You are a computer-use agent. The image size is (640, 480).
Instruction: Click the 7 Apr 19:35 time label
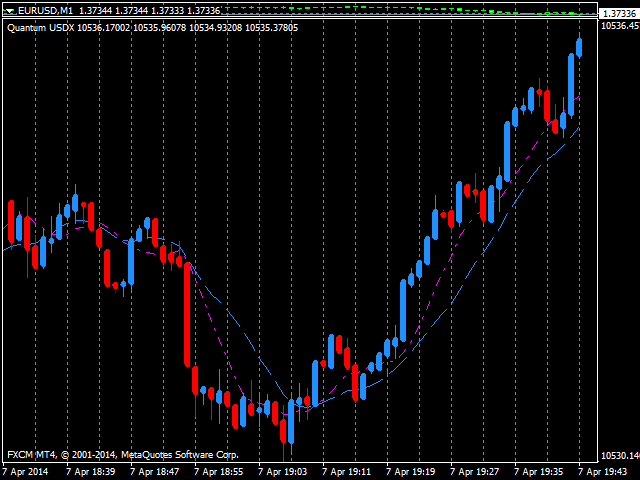click(539, 471)
